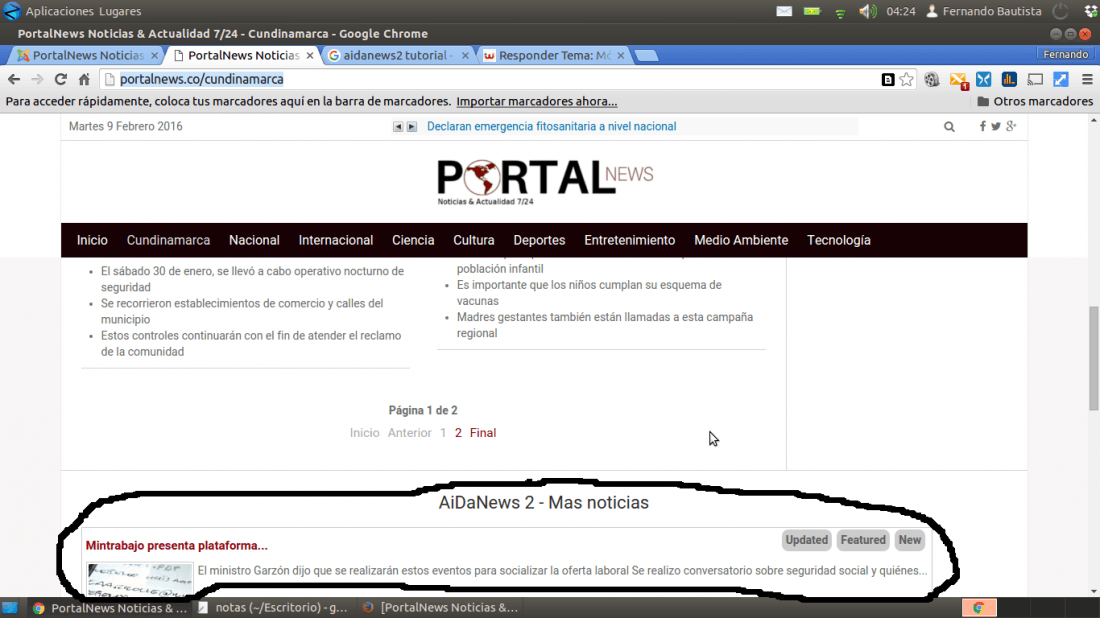Visit PortalNews Facebook page icon
Image resolution: width=1100 pixels, height=618 pixels.
click(x=982, y=126)
